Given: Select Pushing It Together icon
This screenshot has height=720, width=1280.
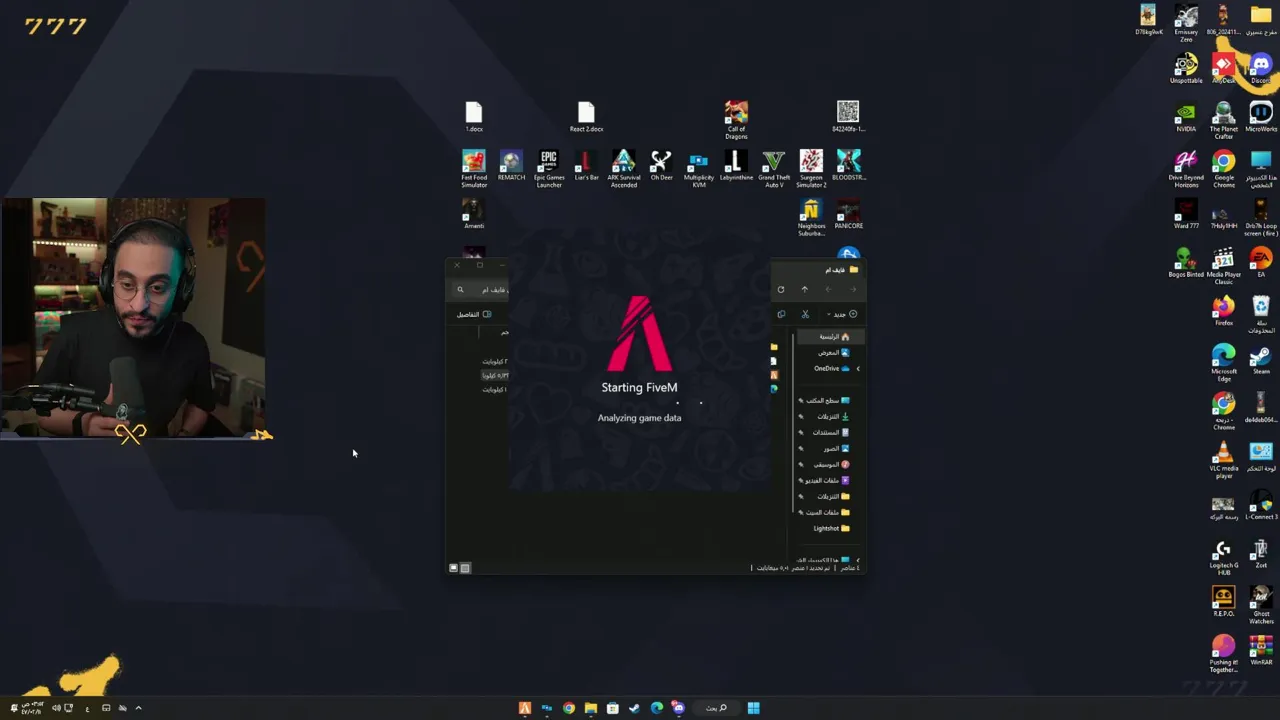Looking at the screenshot, I should (1224, 653).
